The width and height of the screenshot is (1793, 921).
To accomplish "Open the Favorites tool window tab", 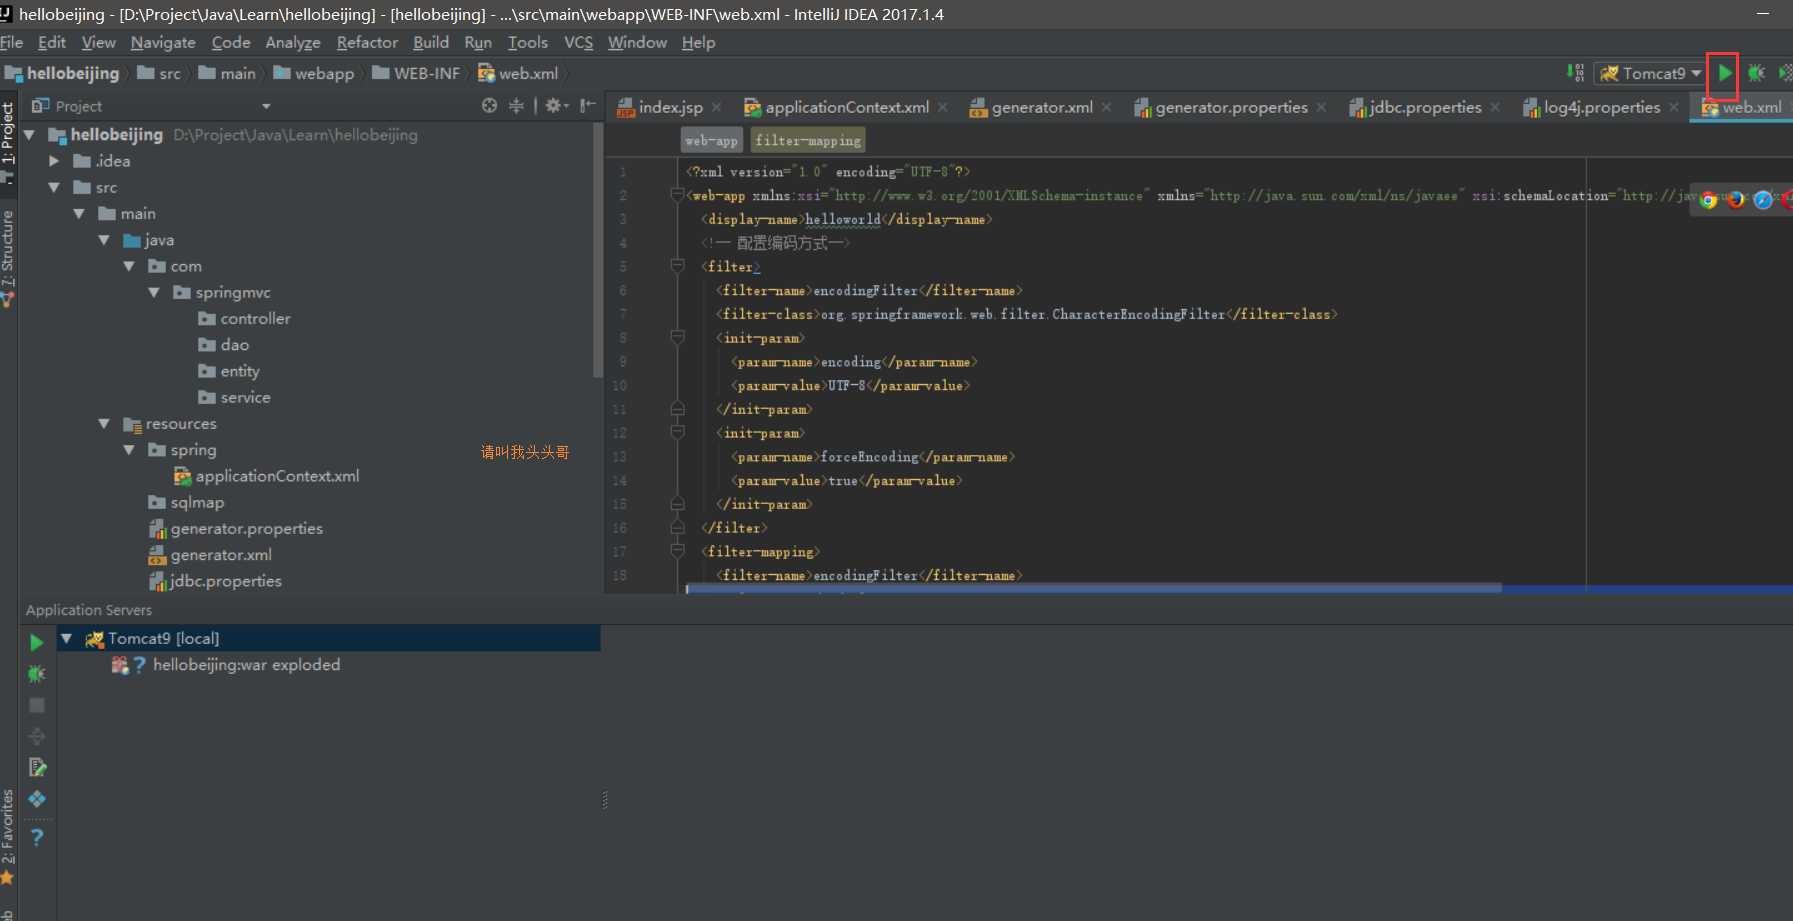I will 8,826.
